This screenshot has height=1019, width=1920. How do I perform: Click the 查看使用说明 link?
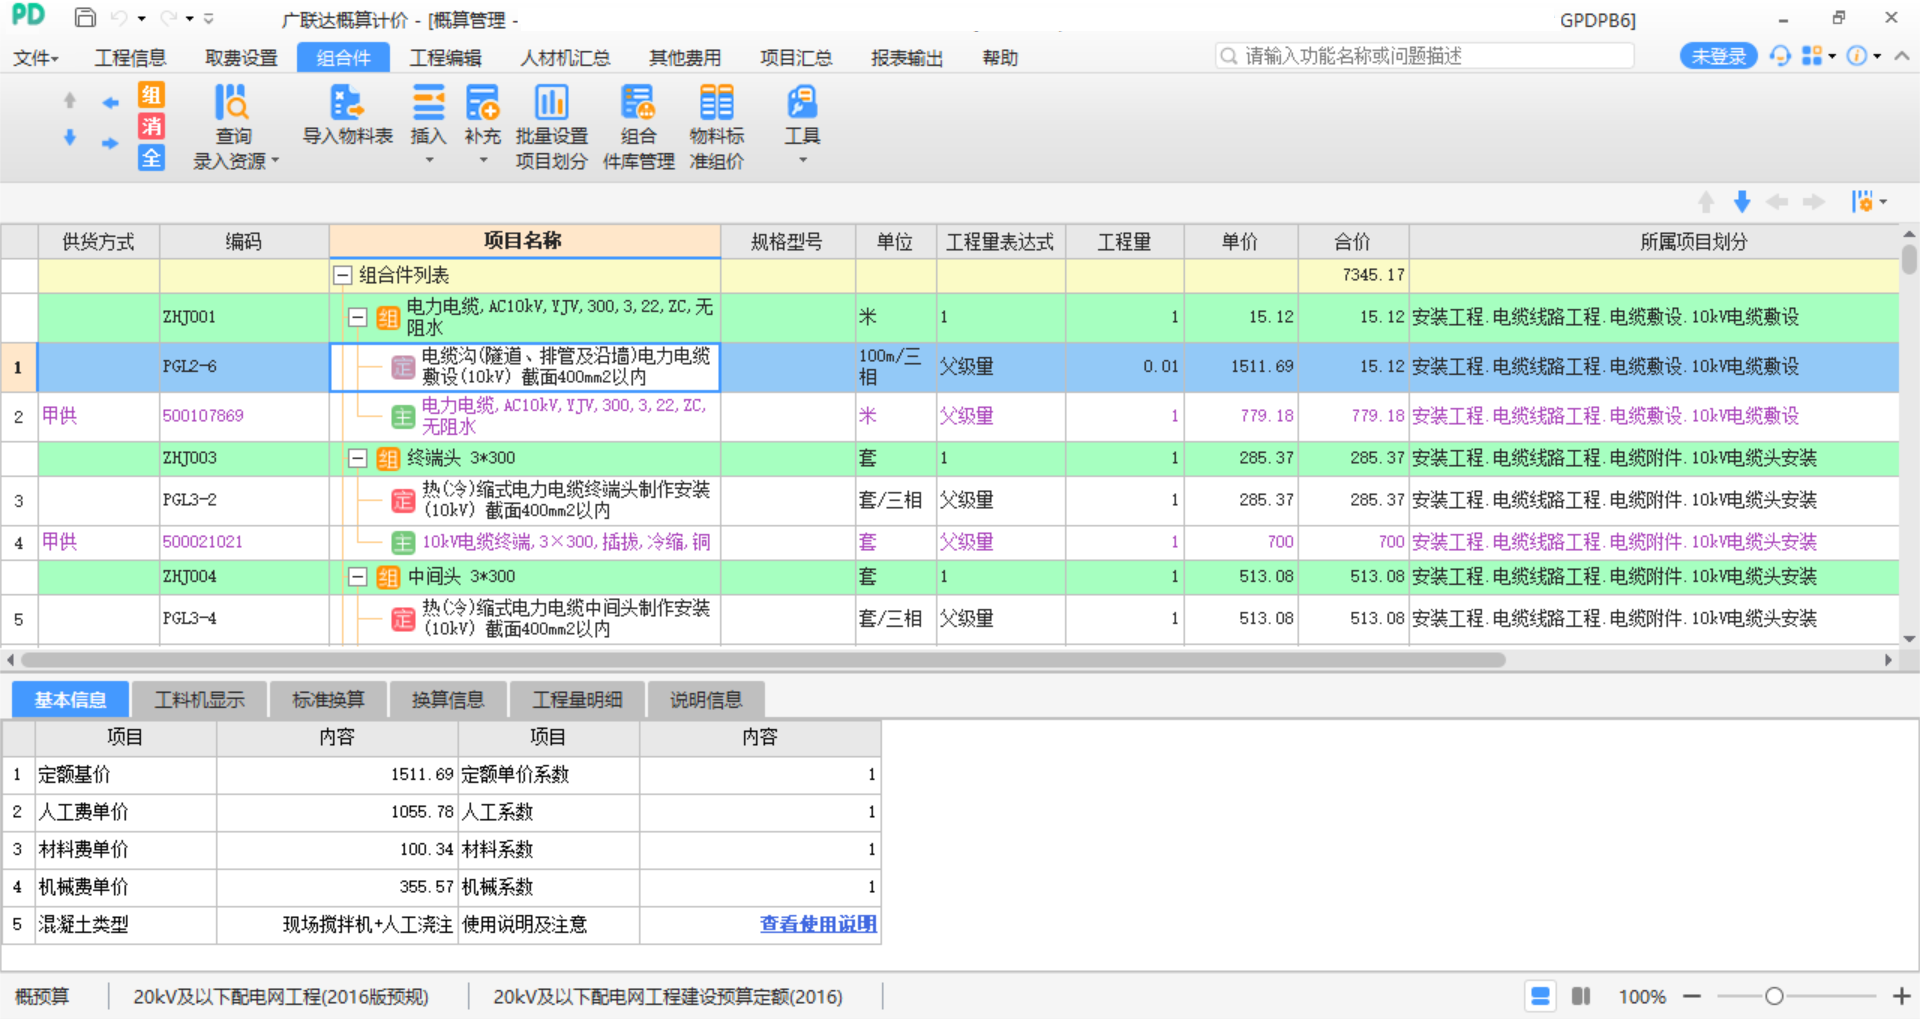[818, 924]
